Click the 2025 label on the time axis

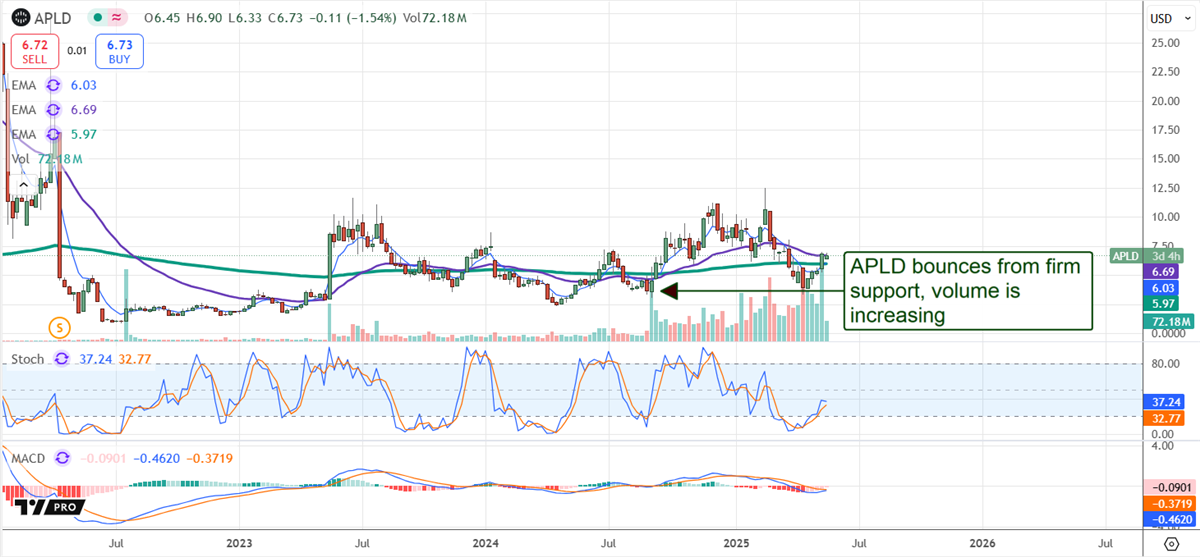click(x=735, y=544)
